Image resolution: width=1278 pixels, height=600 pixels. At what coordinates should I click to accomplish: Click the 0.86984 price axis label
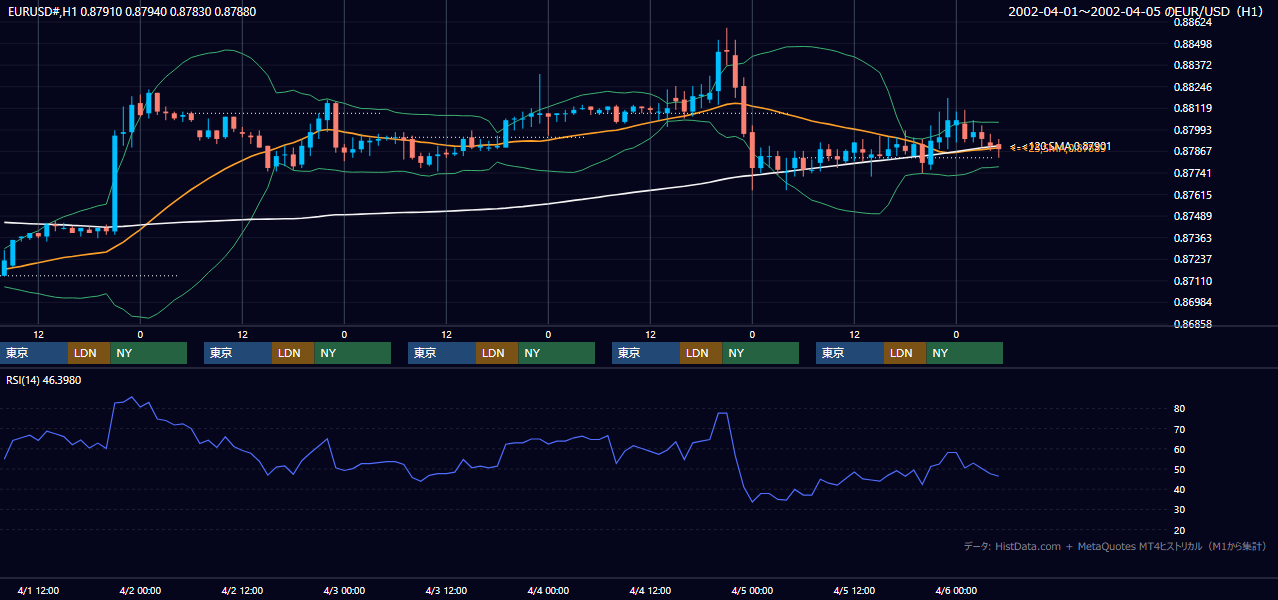point(1192,302)
